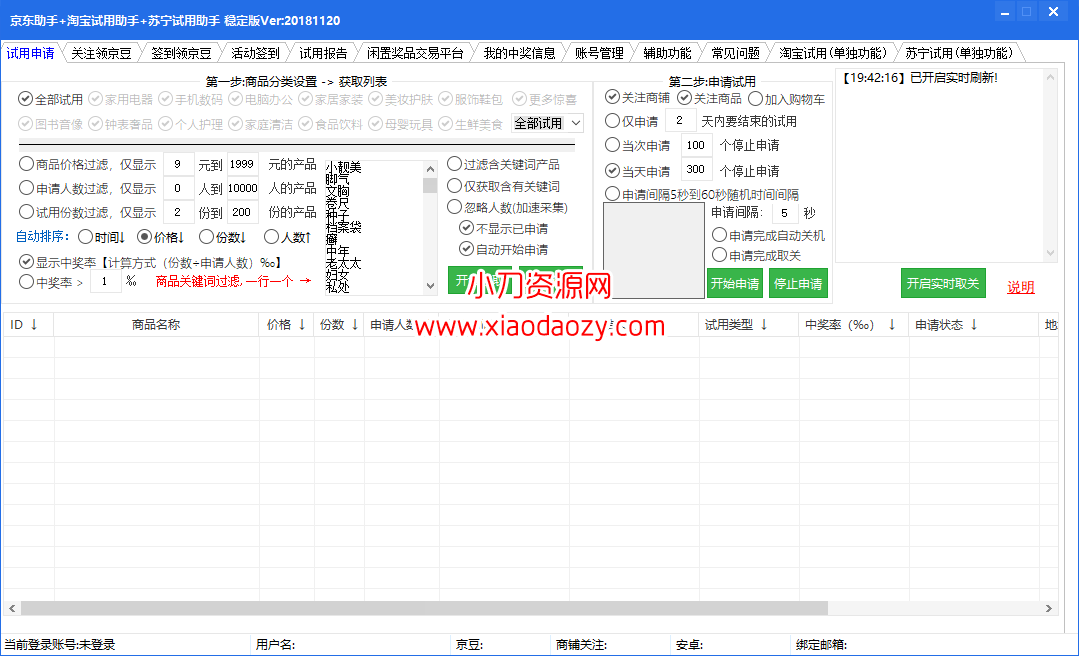Enable 忽略人数(加速采集) option

507,207
